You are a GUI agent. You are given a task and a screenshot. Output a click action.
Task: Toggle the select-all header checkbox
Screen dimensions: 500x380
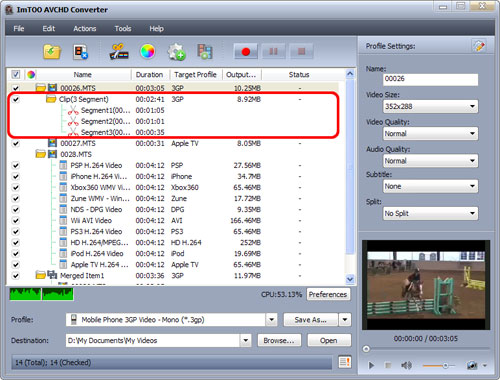pos(16,74)
